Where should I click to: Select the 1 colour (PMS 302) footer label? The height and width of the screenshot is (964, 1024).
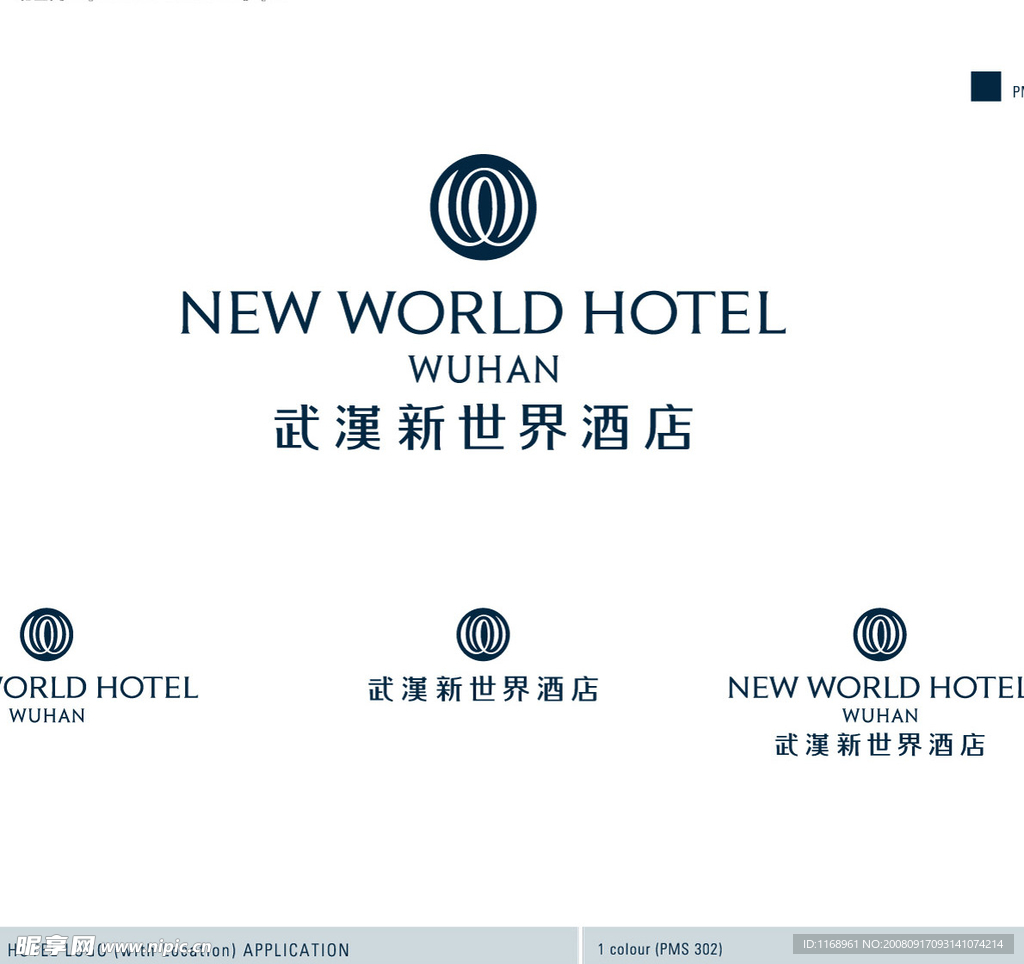(x=660, y=949)
